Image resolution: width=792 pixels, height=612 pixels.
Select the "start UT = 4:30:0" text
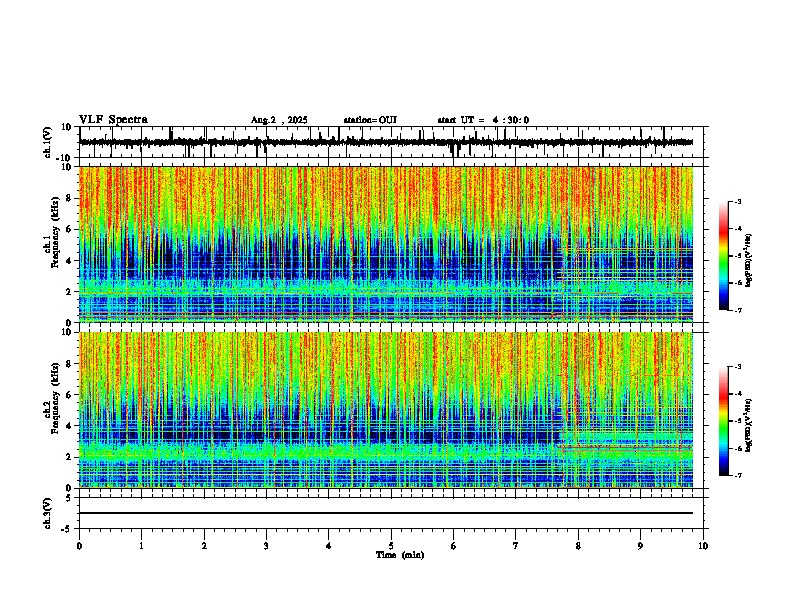(483, 120)
